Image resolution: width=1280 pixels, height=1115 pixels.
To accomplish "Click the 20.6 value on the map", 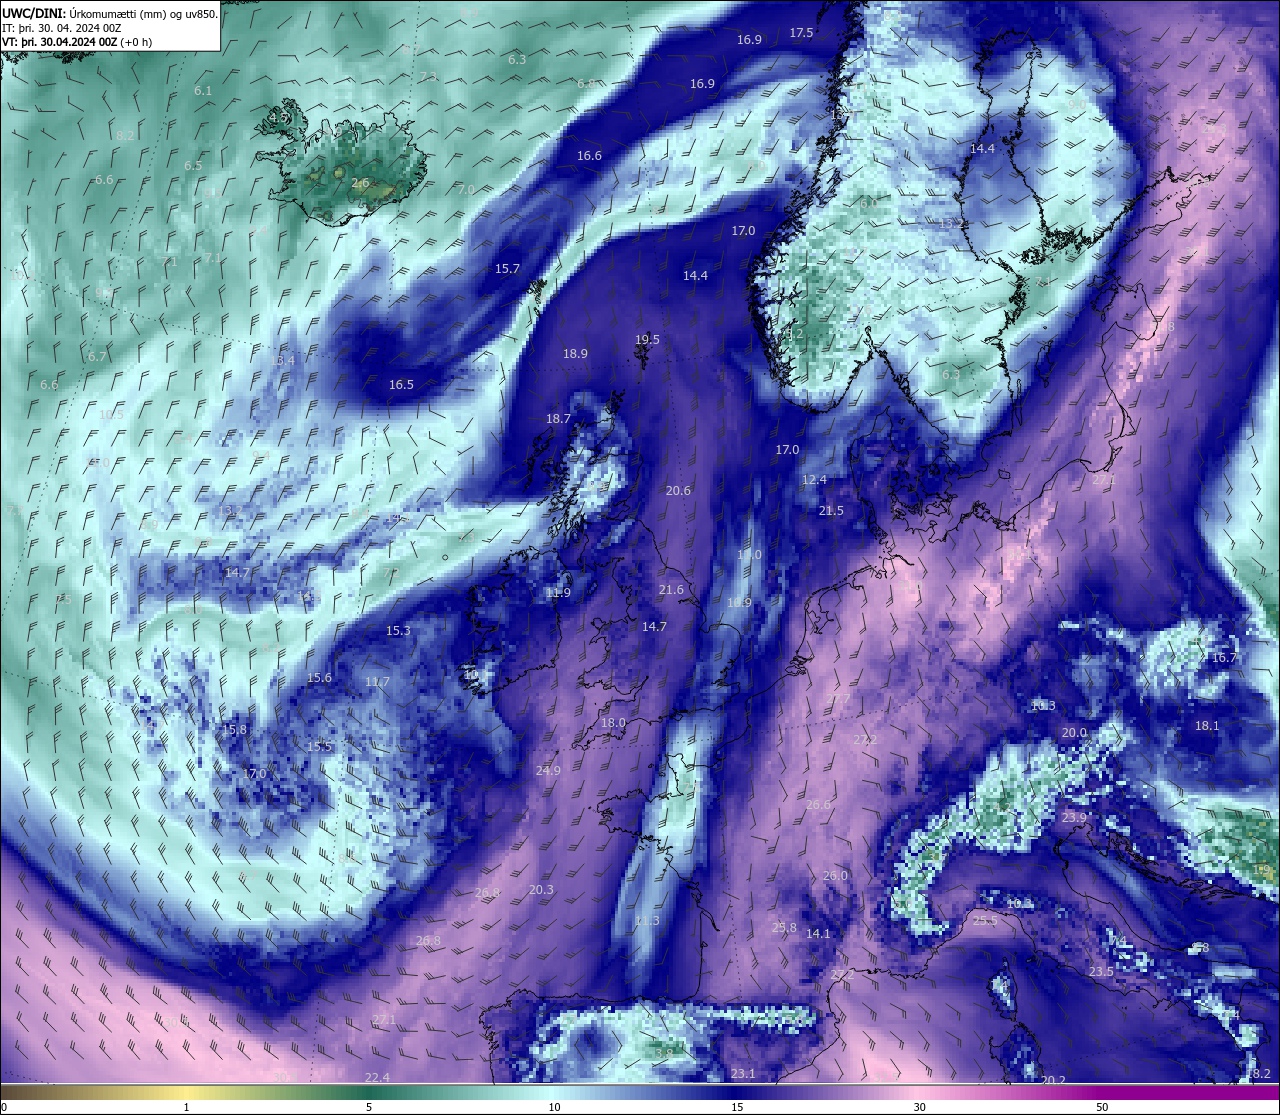I will point(678,491).
